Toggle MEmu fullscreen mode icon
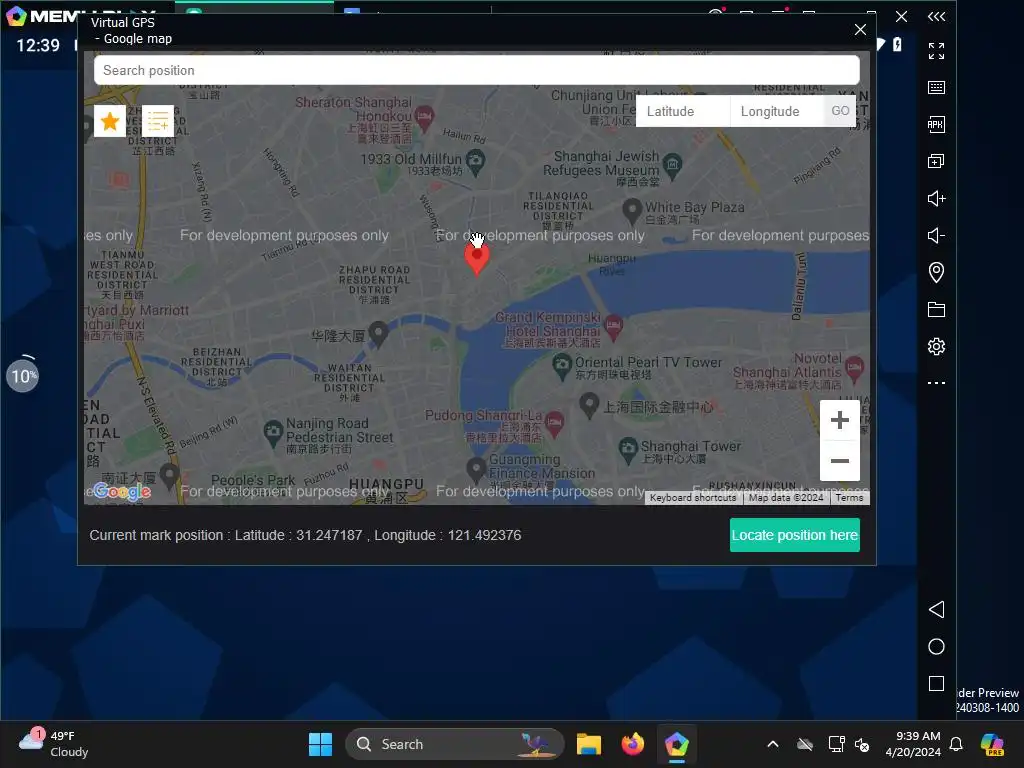Viewport: 1024px width, 768px height. pyautogui.click(x=936, y=50)
